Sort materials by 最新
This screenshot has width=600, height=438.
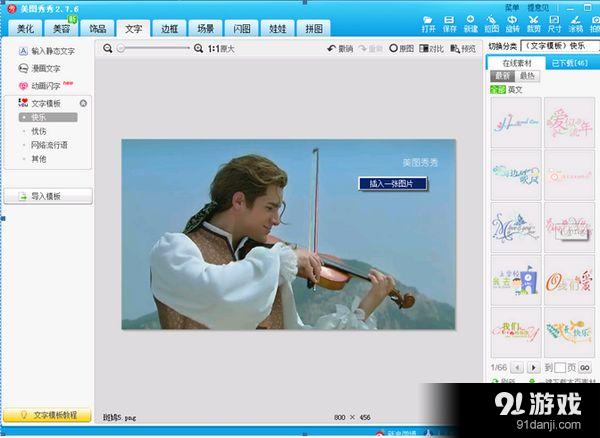click(x=502, y=76)
